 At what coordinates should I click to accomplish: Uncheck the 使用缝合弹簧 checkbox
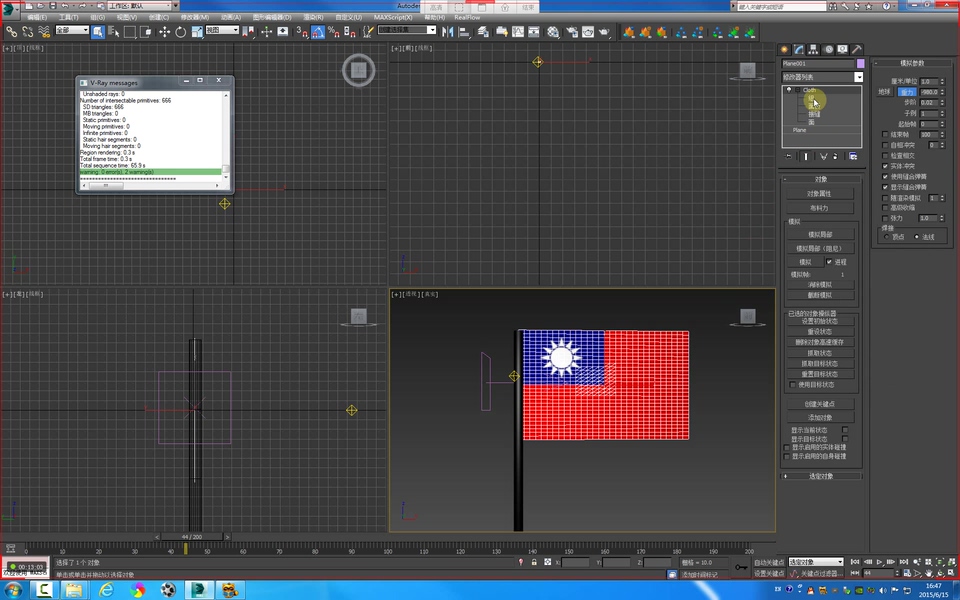[x=885, y=176]
